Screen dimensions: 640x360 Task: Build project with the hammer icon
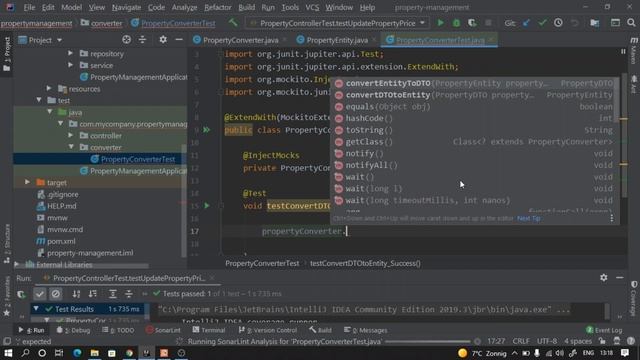233,23
